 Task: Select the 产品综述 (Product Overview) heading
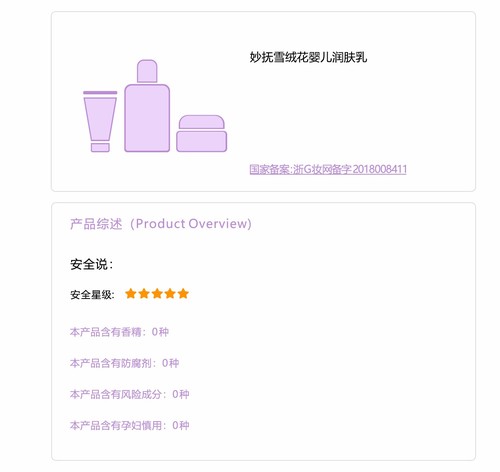(161, 224)
